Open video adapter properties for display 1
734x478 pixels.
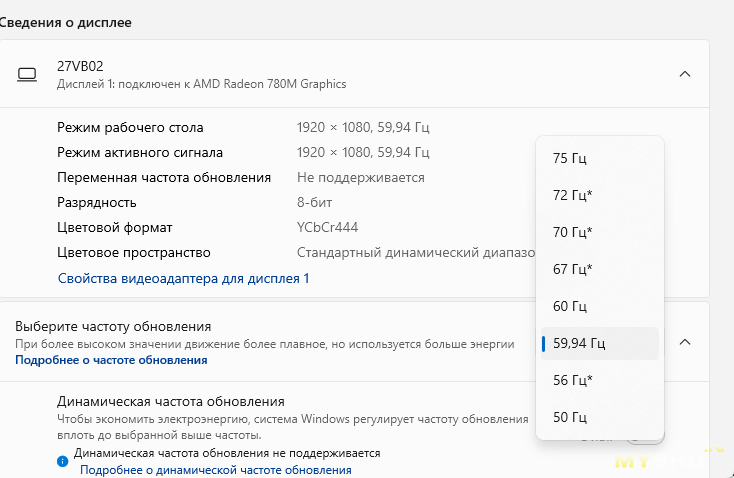pyautogui.click(x=183, y=278)
